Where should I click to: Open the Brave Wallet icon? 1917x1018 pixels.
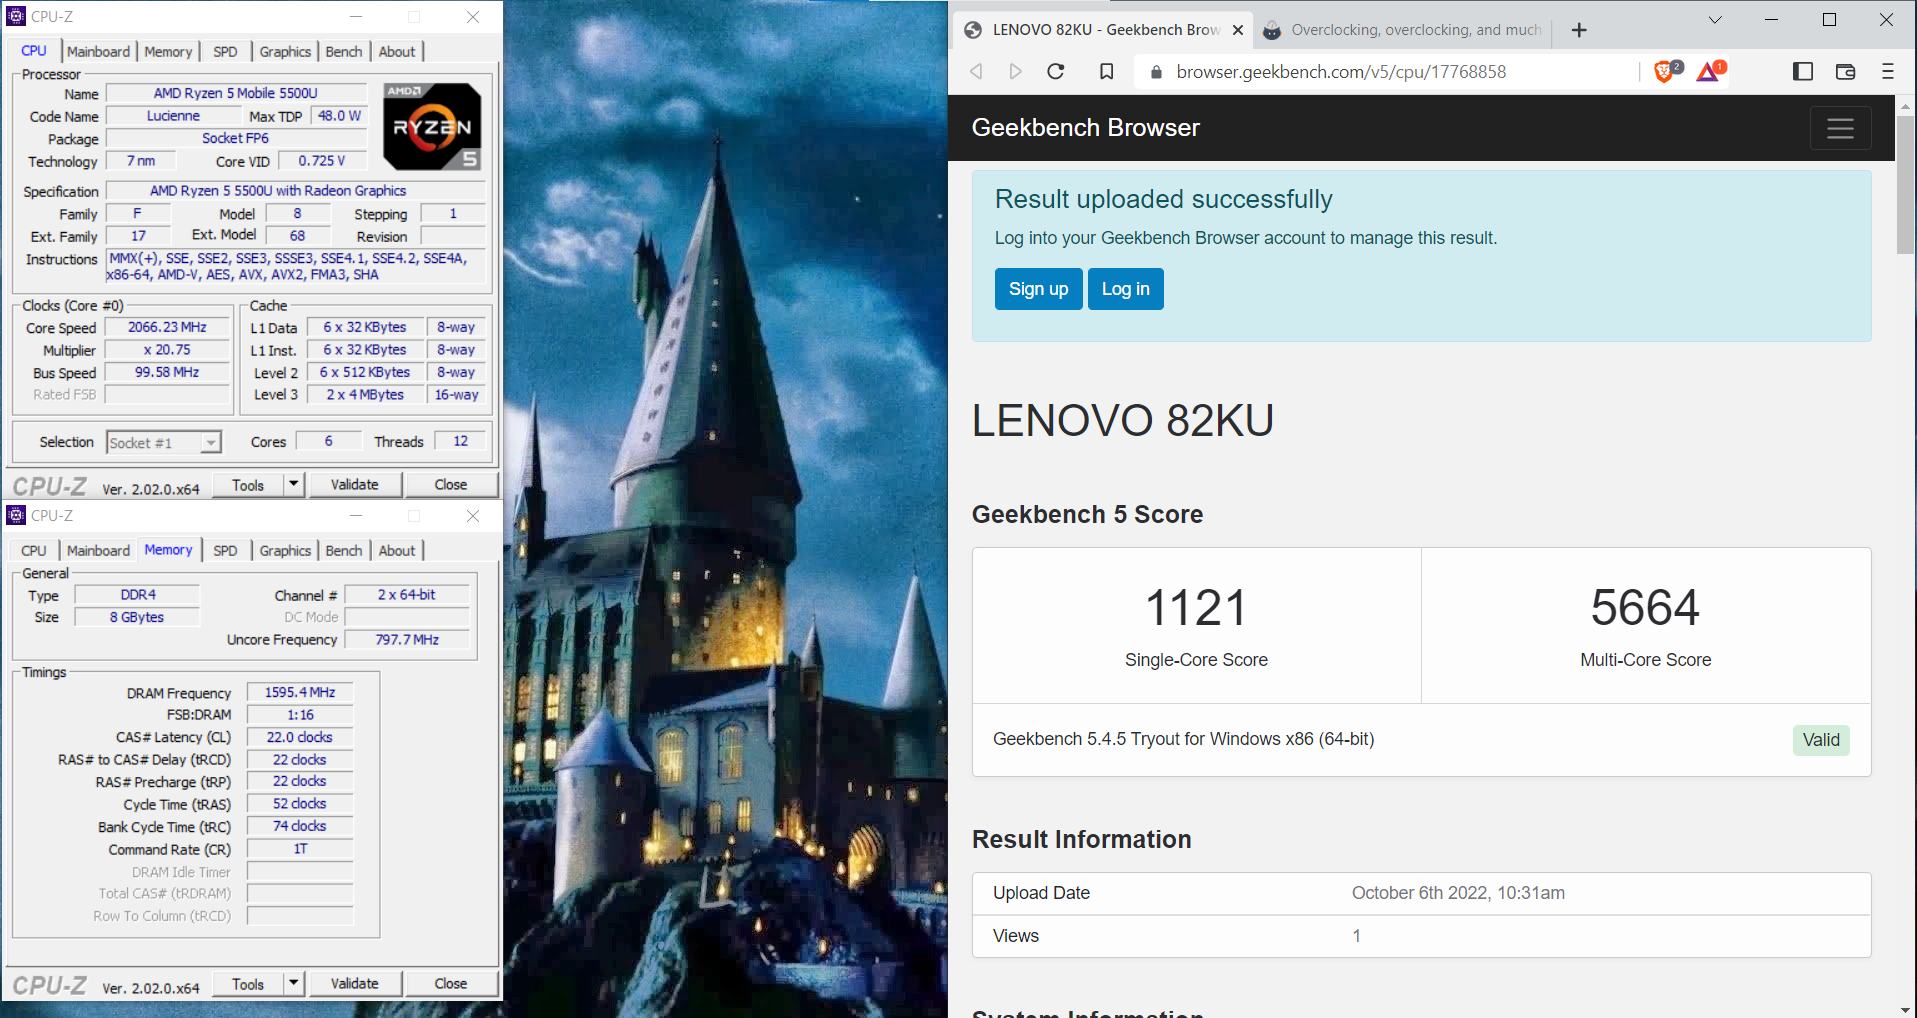point(1845,72)
